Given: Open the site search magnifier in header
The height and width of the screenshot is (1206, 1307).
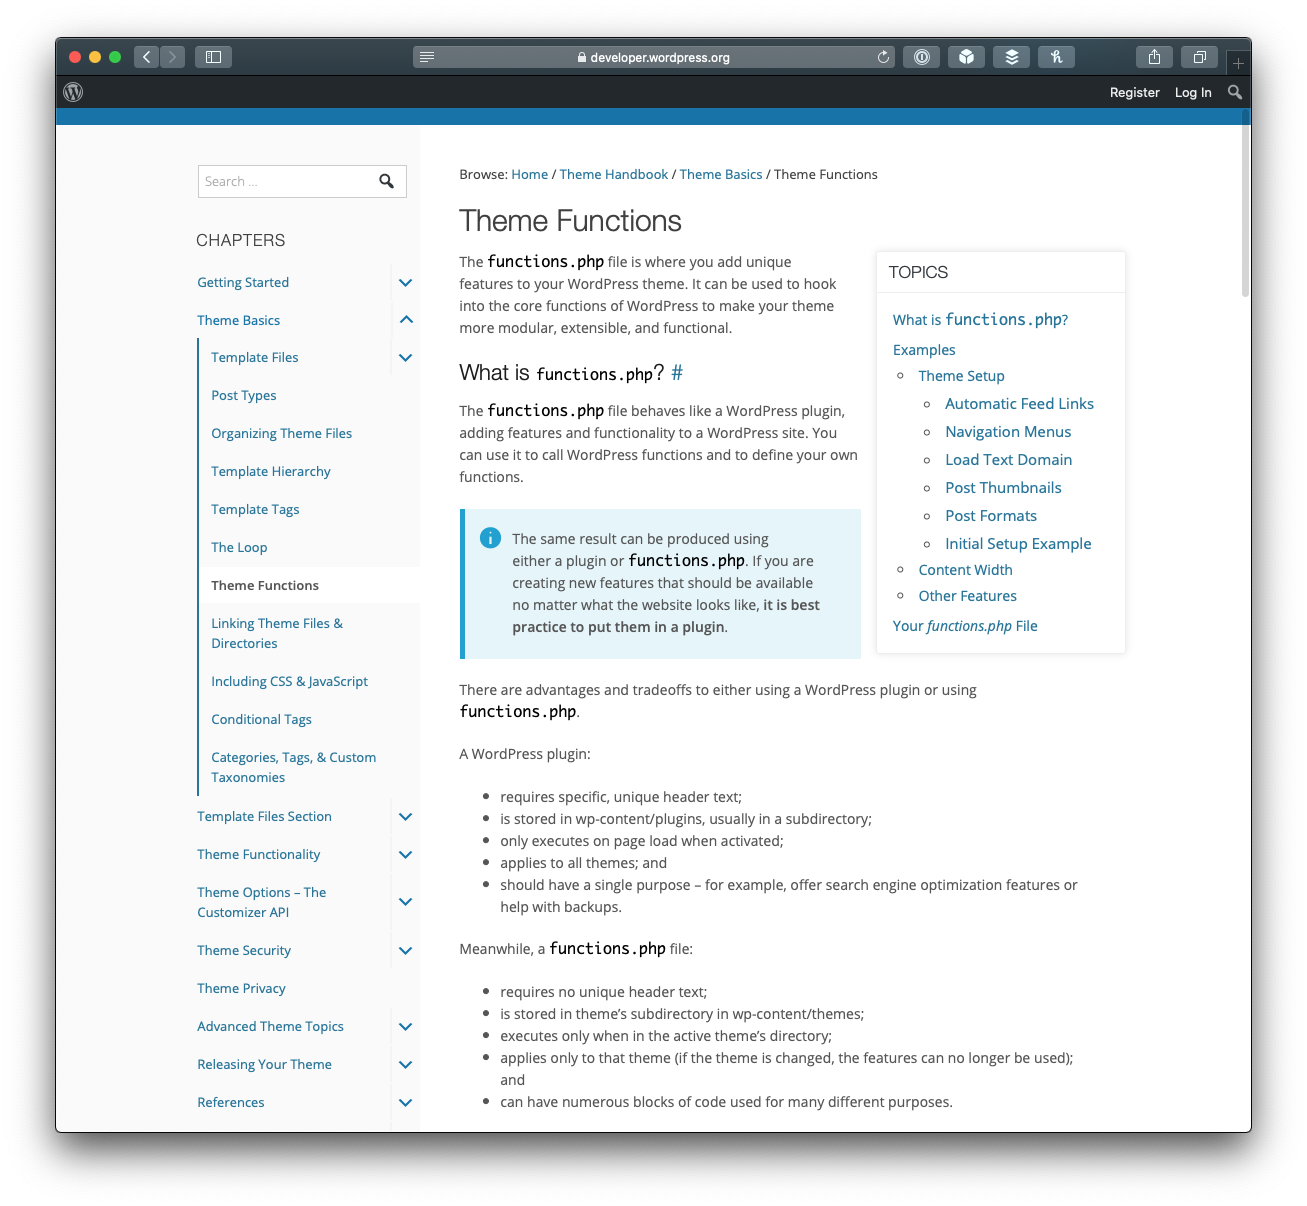Looking at the screenshot, I should click(x=1235, y=92).
